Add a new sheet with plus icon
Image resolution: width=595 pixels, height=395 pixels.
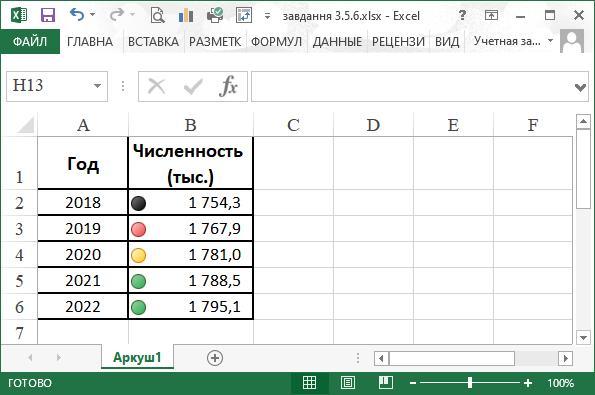pyautogui.click(x=215, y=358)
